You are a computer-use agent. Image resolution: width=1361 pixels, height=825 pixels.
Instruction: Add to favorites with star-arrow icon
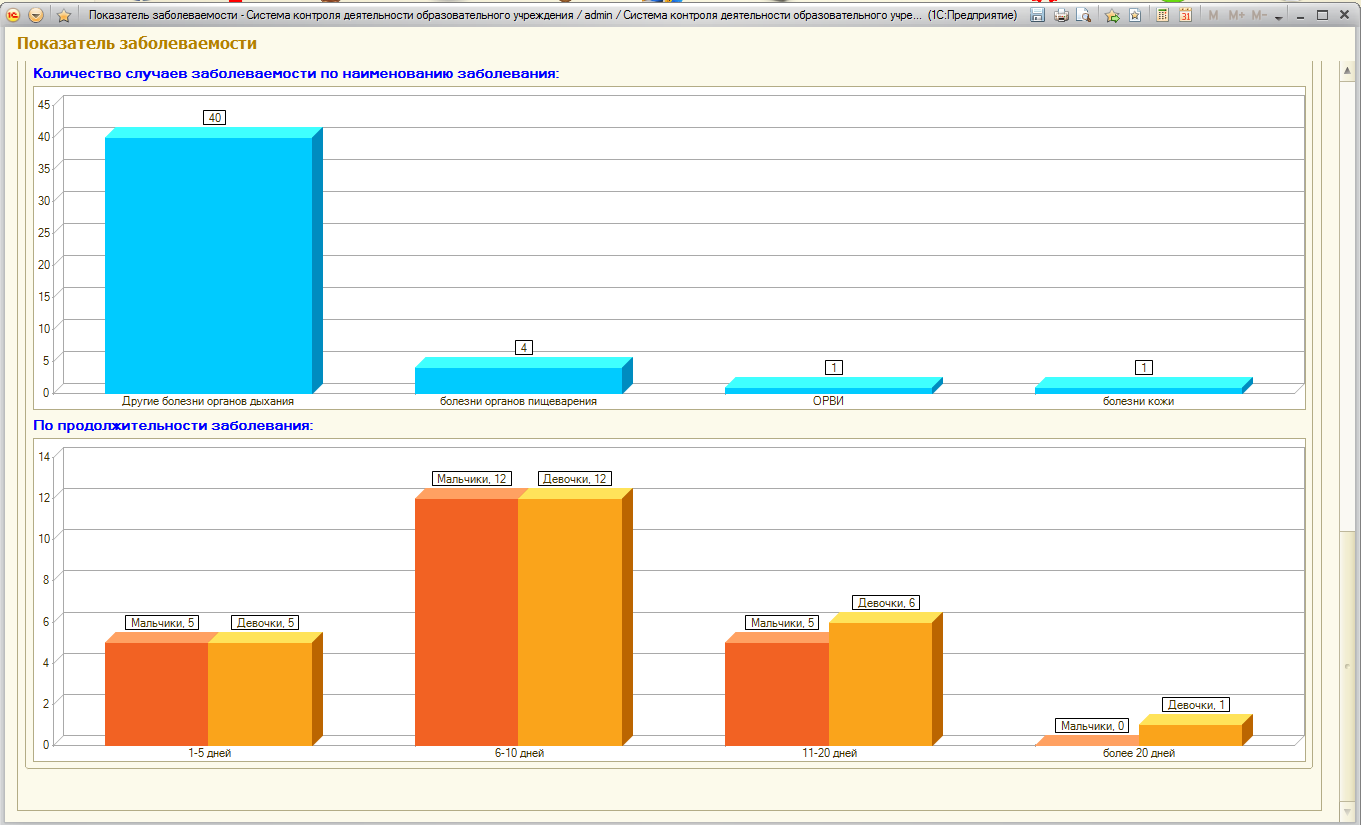1112,15
